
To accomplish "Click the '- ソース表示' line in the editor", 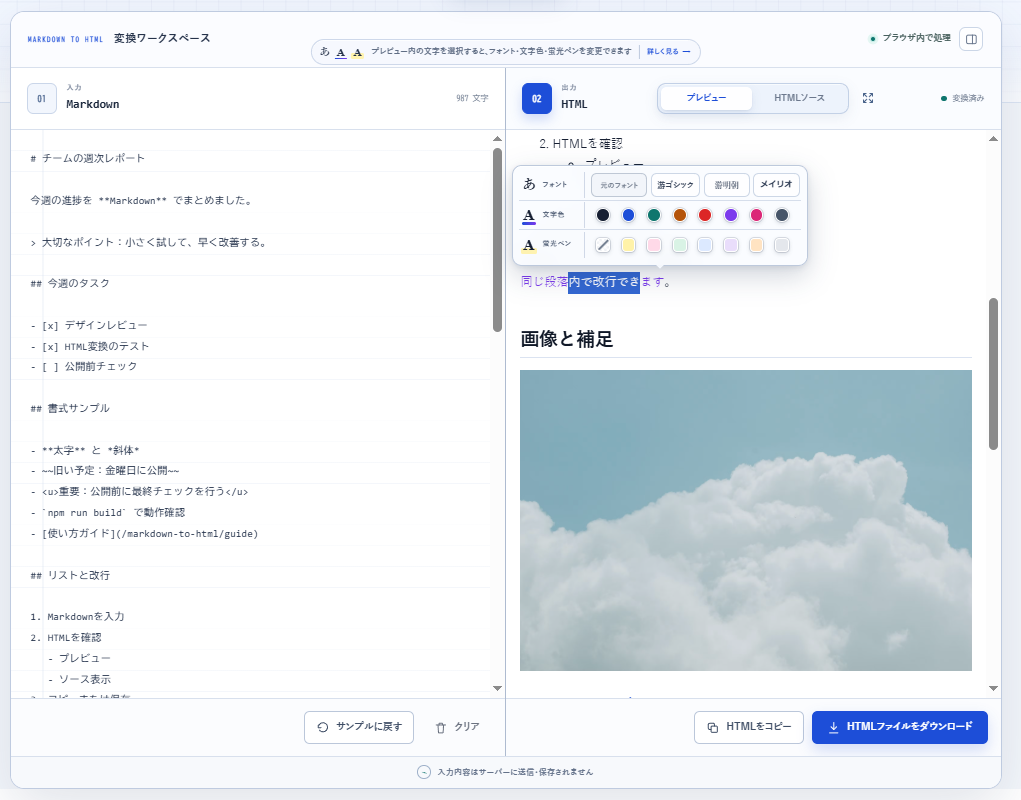I will point(79,679).
